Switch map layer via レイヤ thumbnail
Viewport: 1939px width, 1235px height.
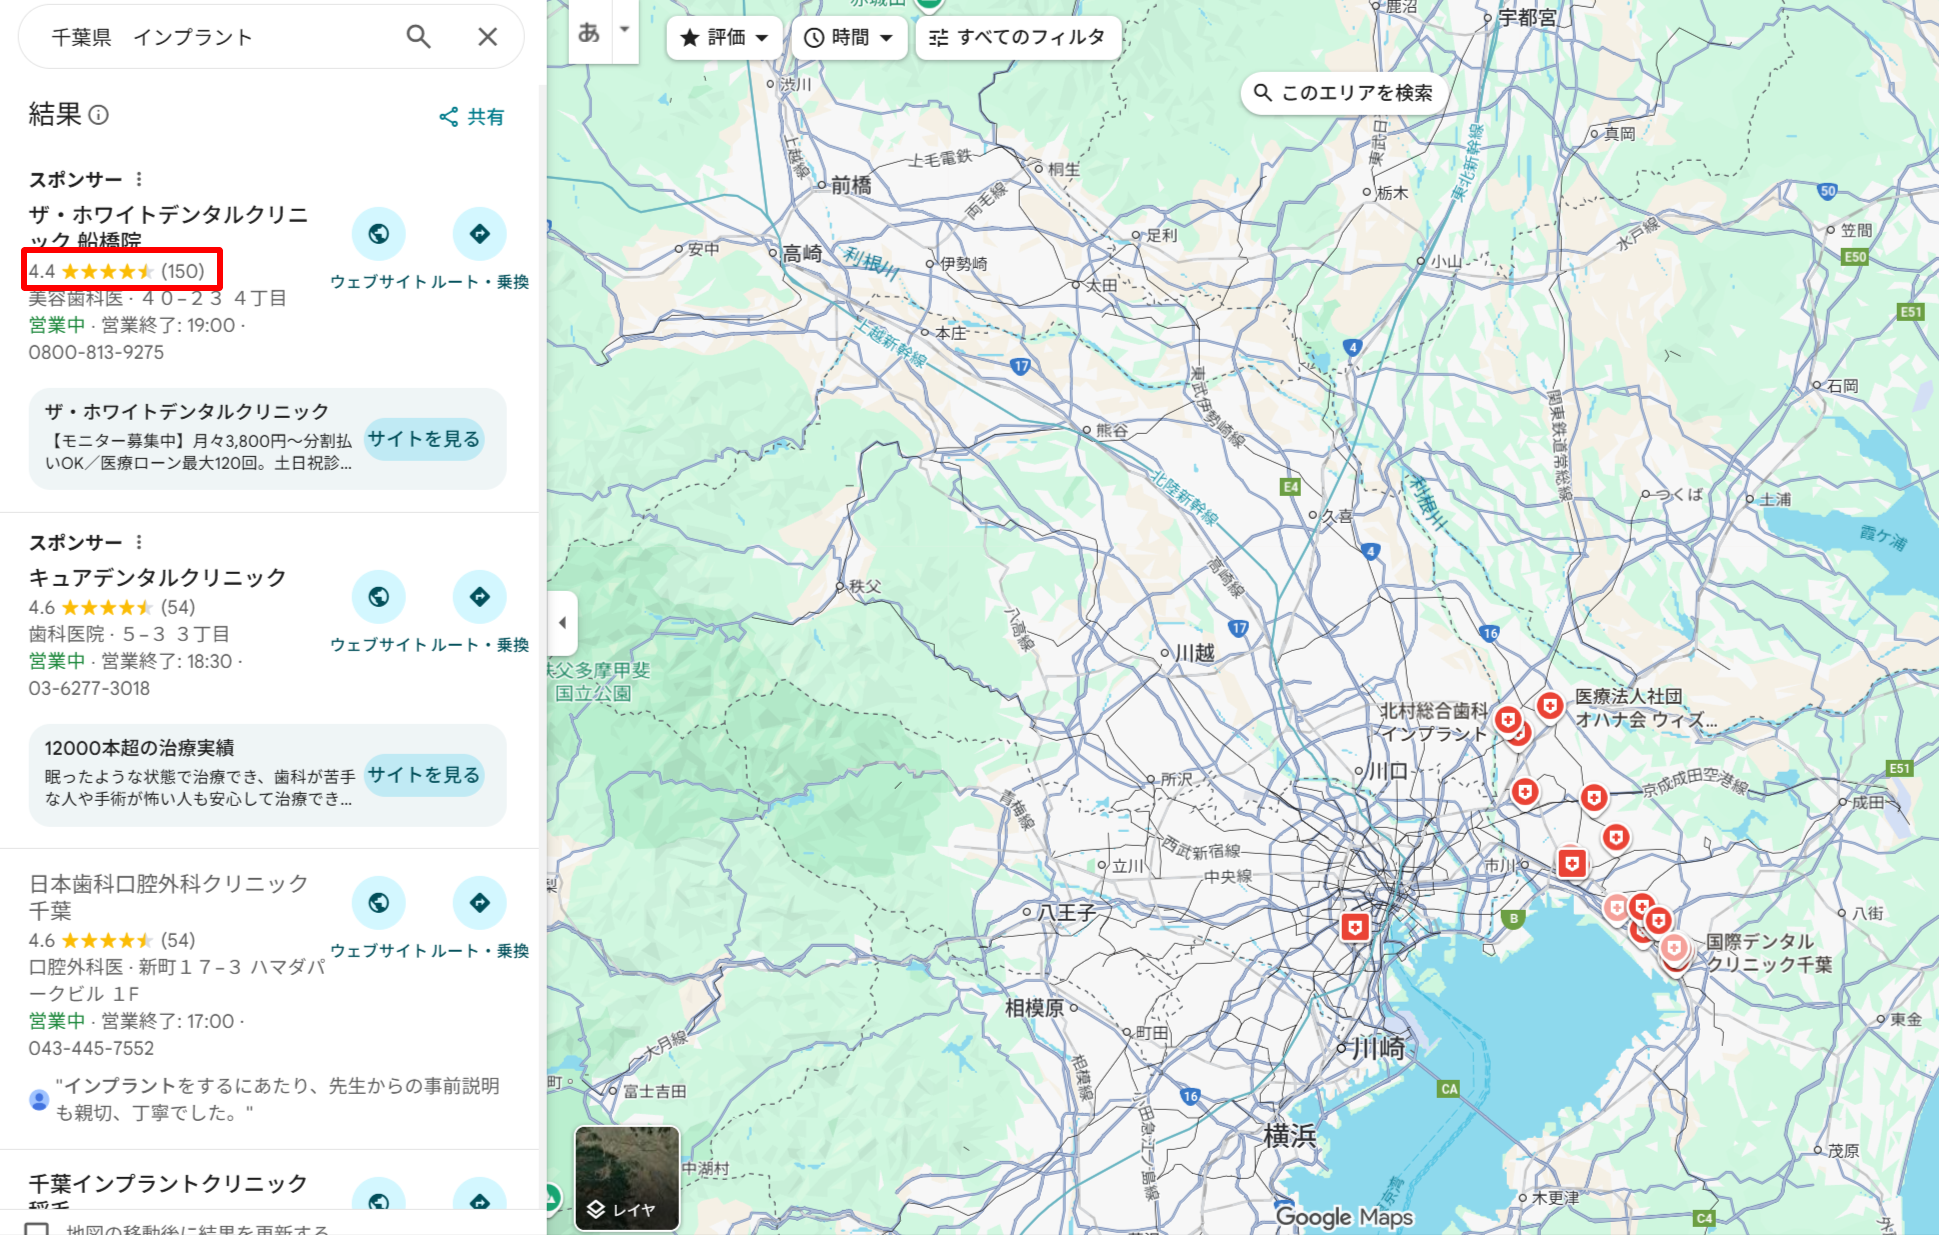click(x=627, y=1178)
